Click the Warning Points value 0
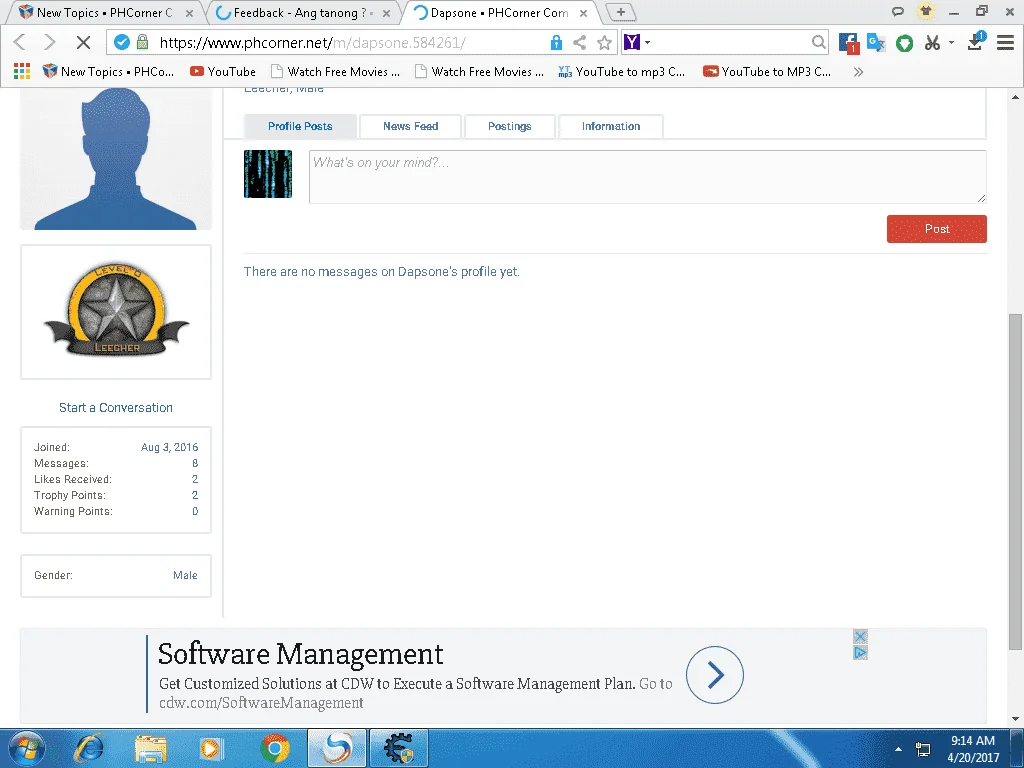The image size is (1024, 768). (x=195, y=511)
